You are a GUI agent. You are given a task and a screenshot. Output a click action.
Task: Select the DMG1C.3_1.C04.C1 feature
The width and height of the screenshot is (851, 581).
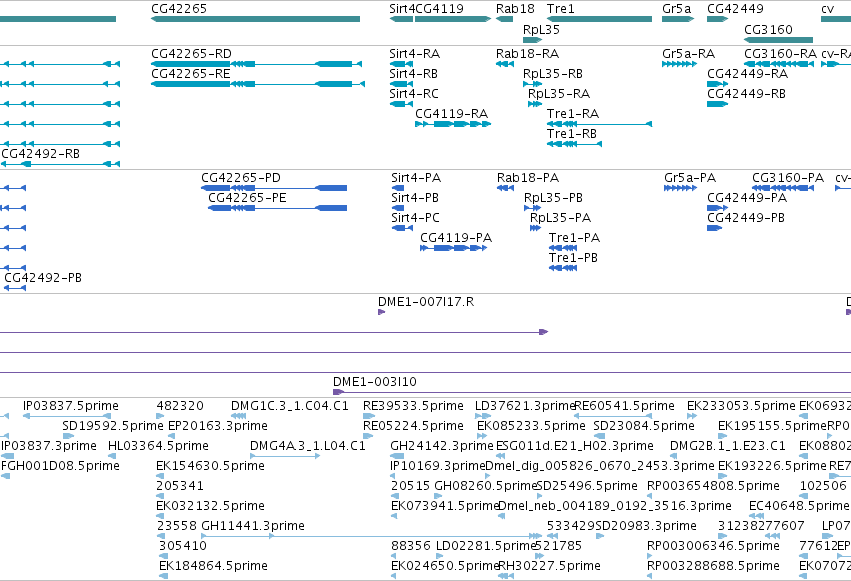239,416
